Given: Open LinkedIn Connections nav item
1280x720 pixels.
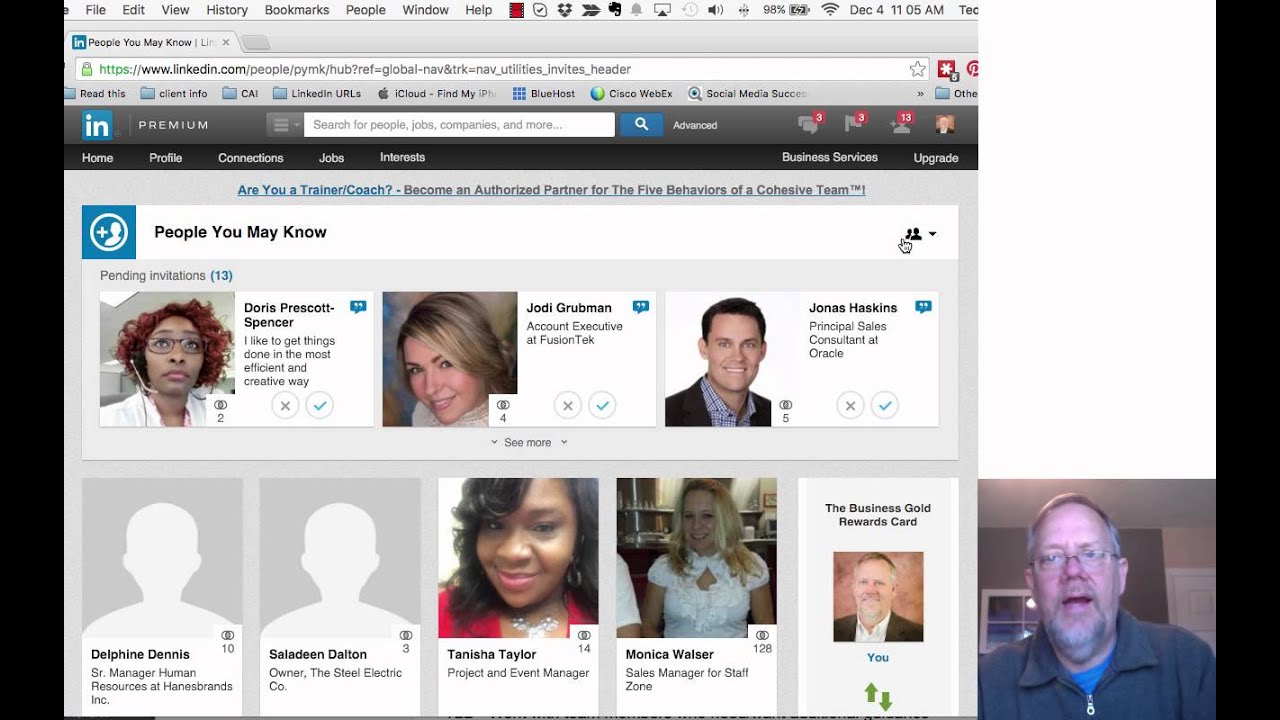Looking at the screenshot, I should (251, 158).
